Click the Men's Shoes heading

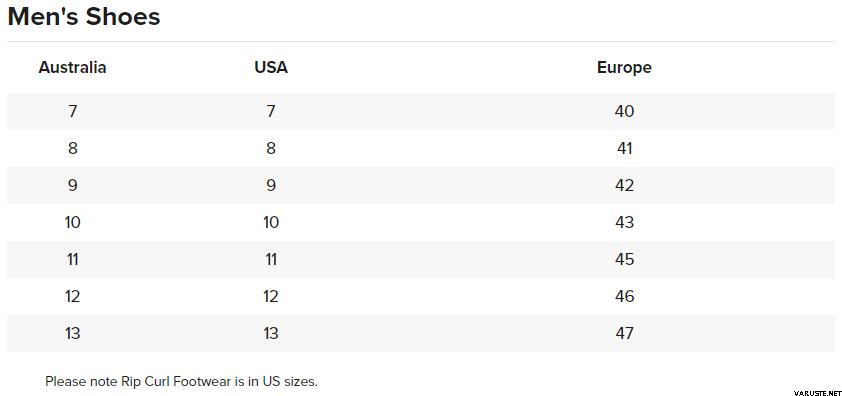(x=84, y=17)
